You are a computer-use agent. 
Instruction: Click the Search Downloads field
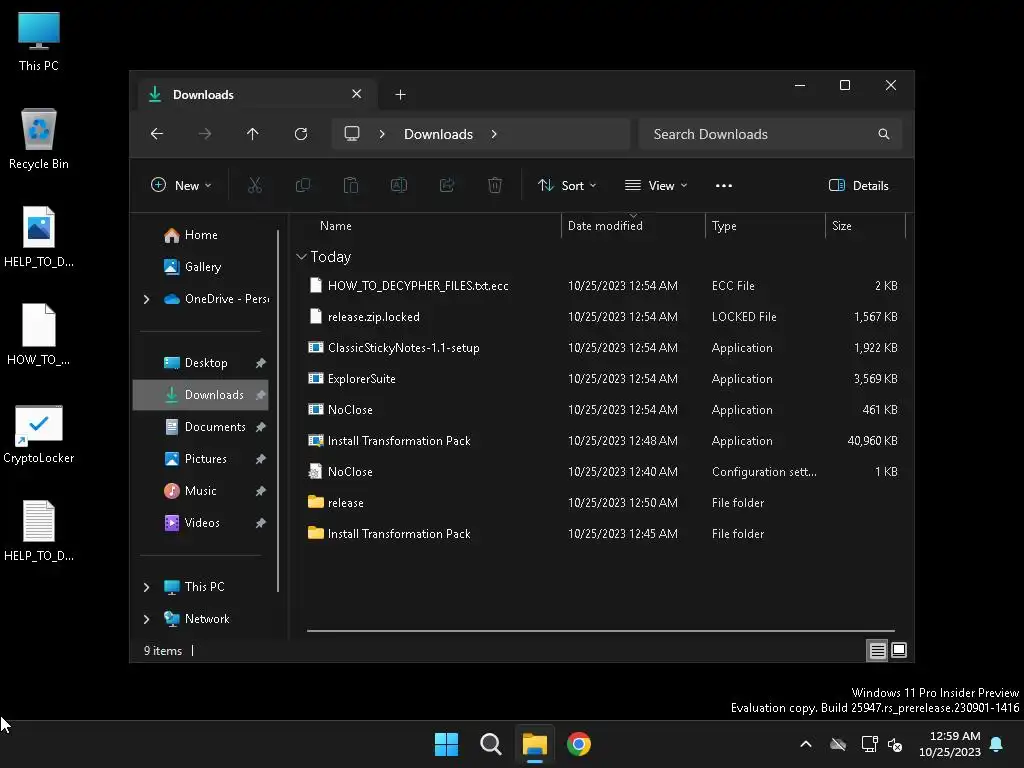(x=770, y=134)
